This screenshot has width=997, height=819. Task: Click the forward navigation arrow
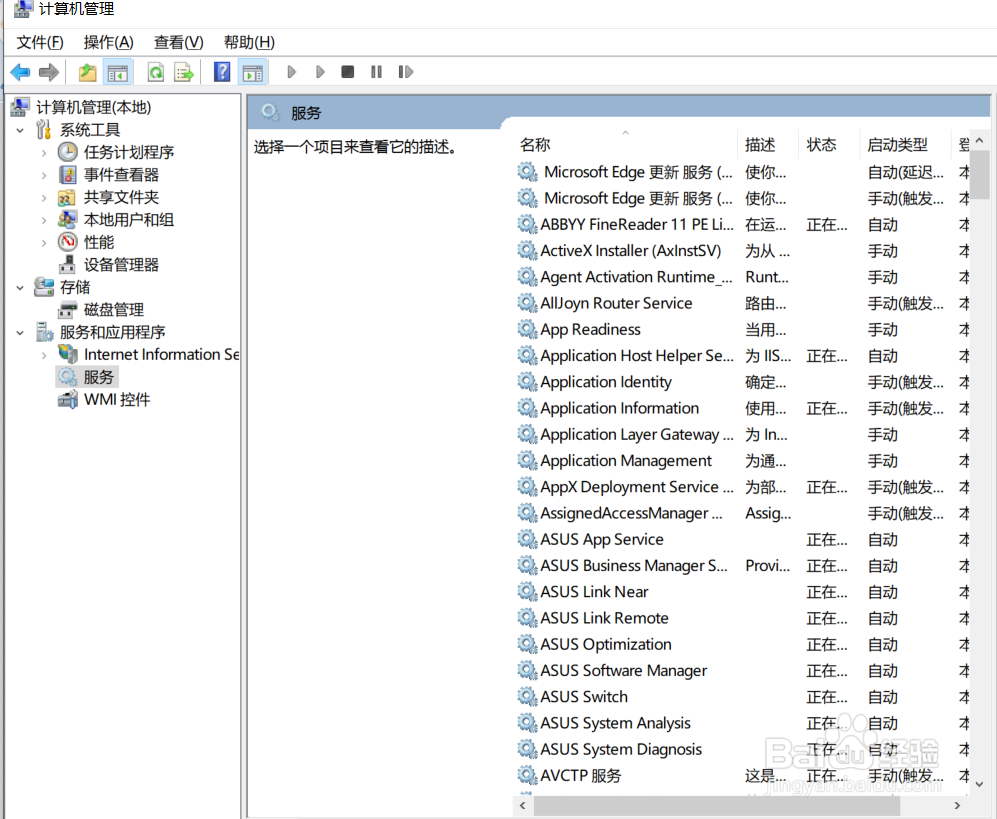click(x=47, y=71)
